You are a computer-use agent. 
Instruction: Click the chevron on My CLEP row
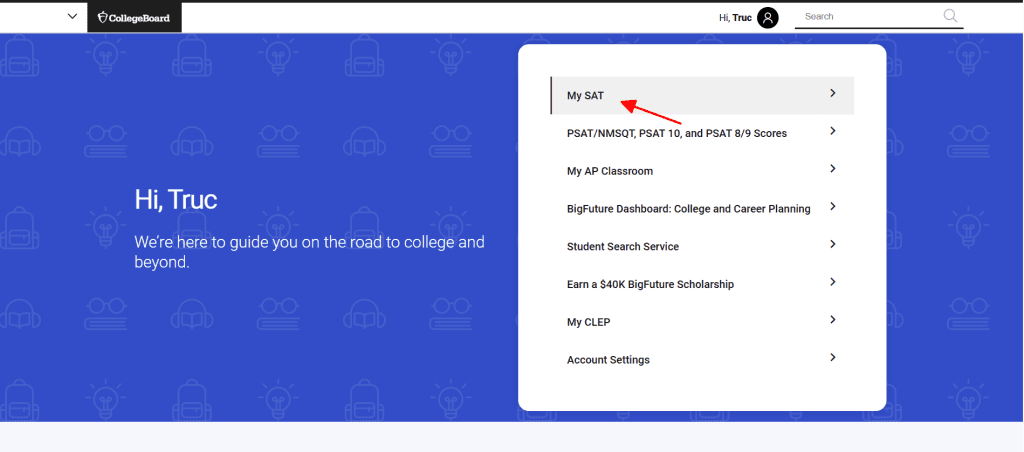point(833,319)
